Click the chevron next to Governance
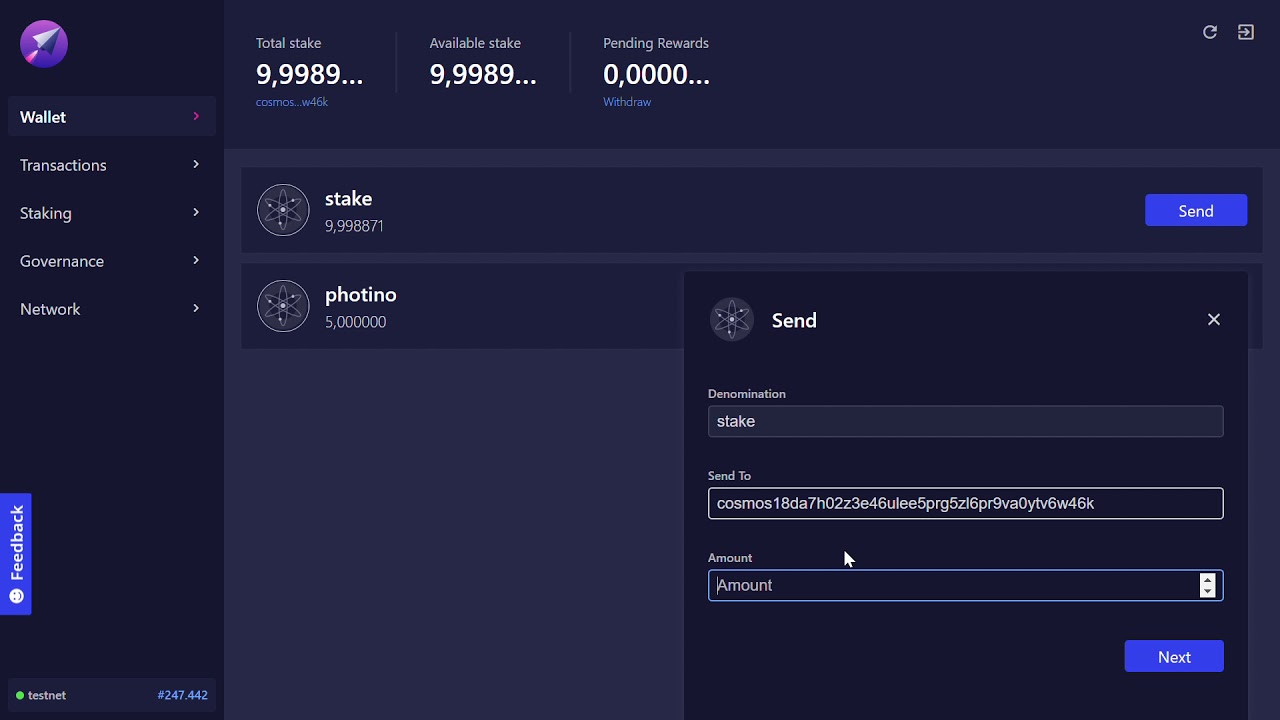1280x720 pixels. pos(196,260)
